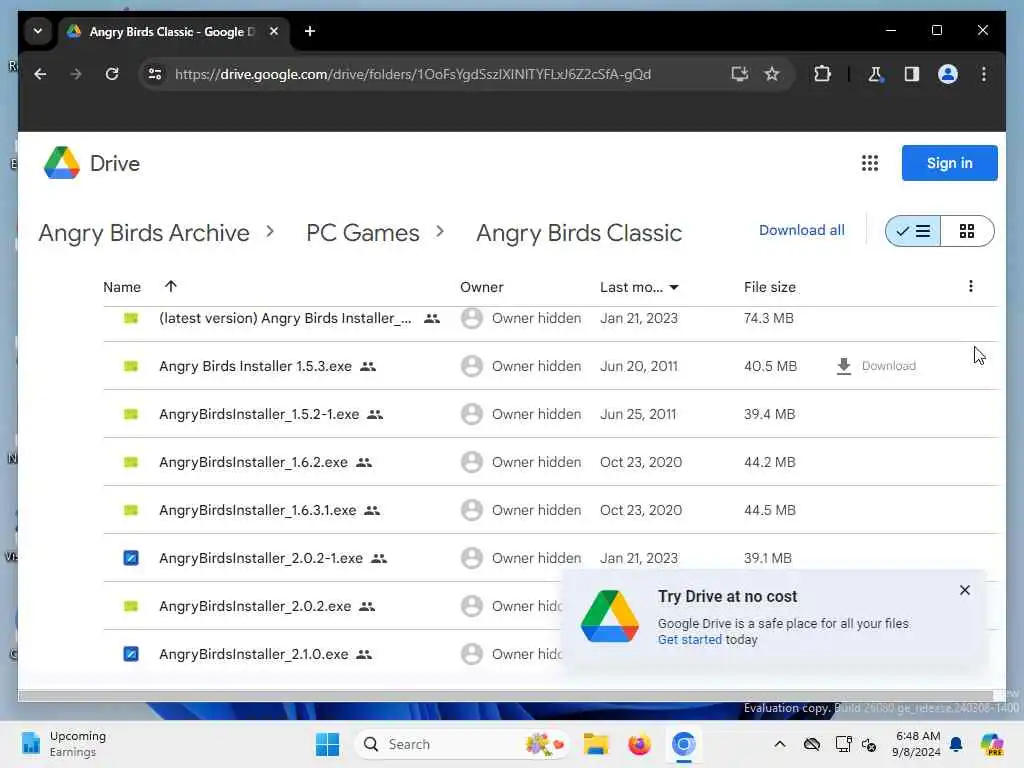Show hidden system tray icons chevron
1024x768 pixels.
(x=780, y=744)
